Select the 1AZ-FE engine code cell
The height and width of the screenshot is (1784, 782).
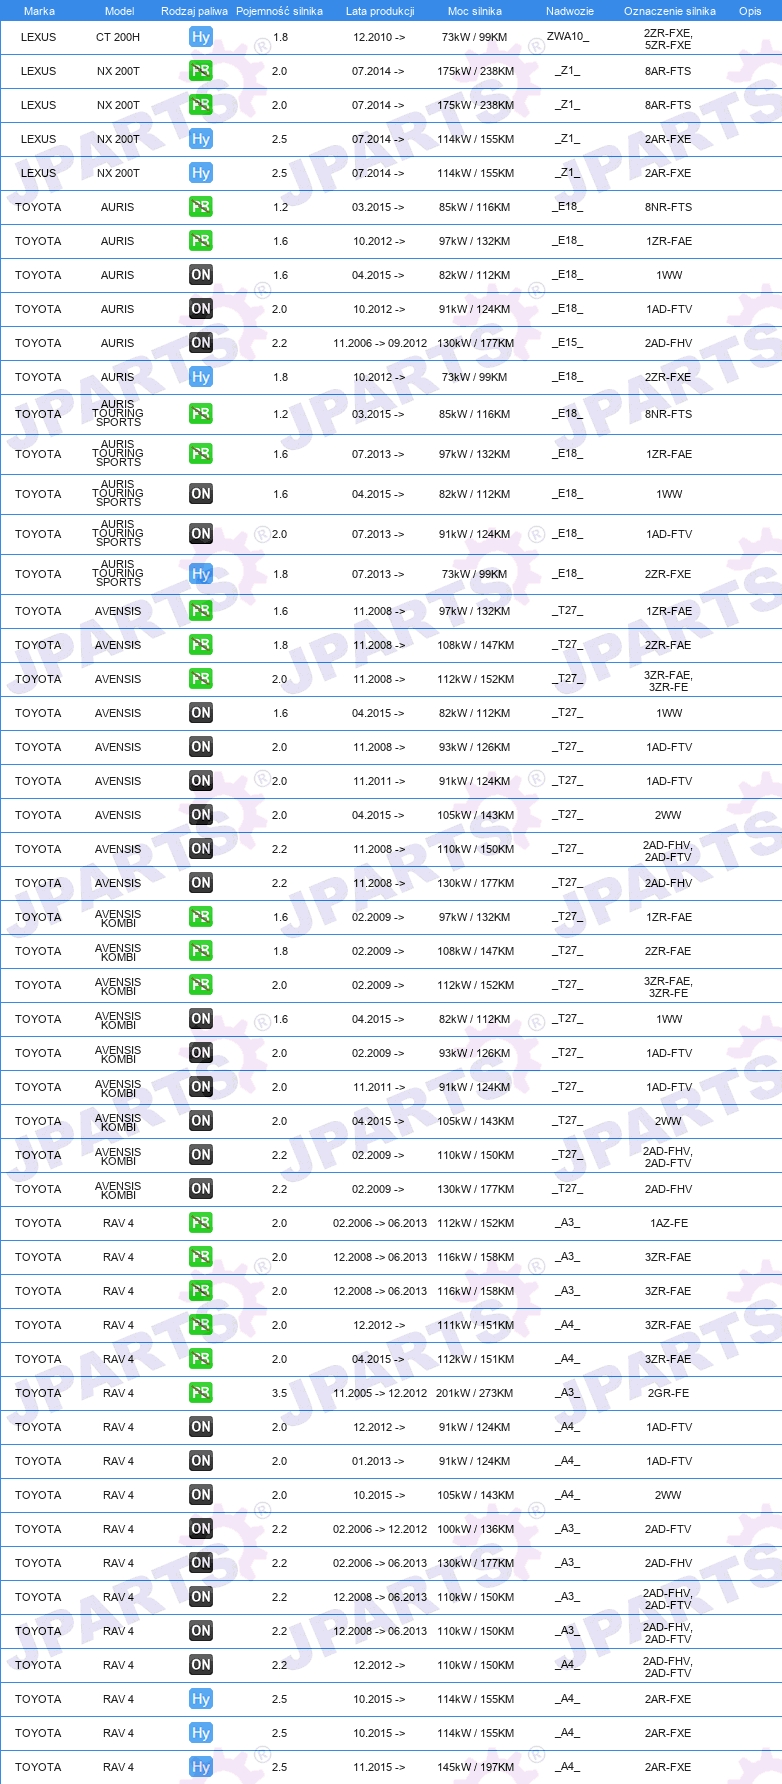(x=668, y=1223)
